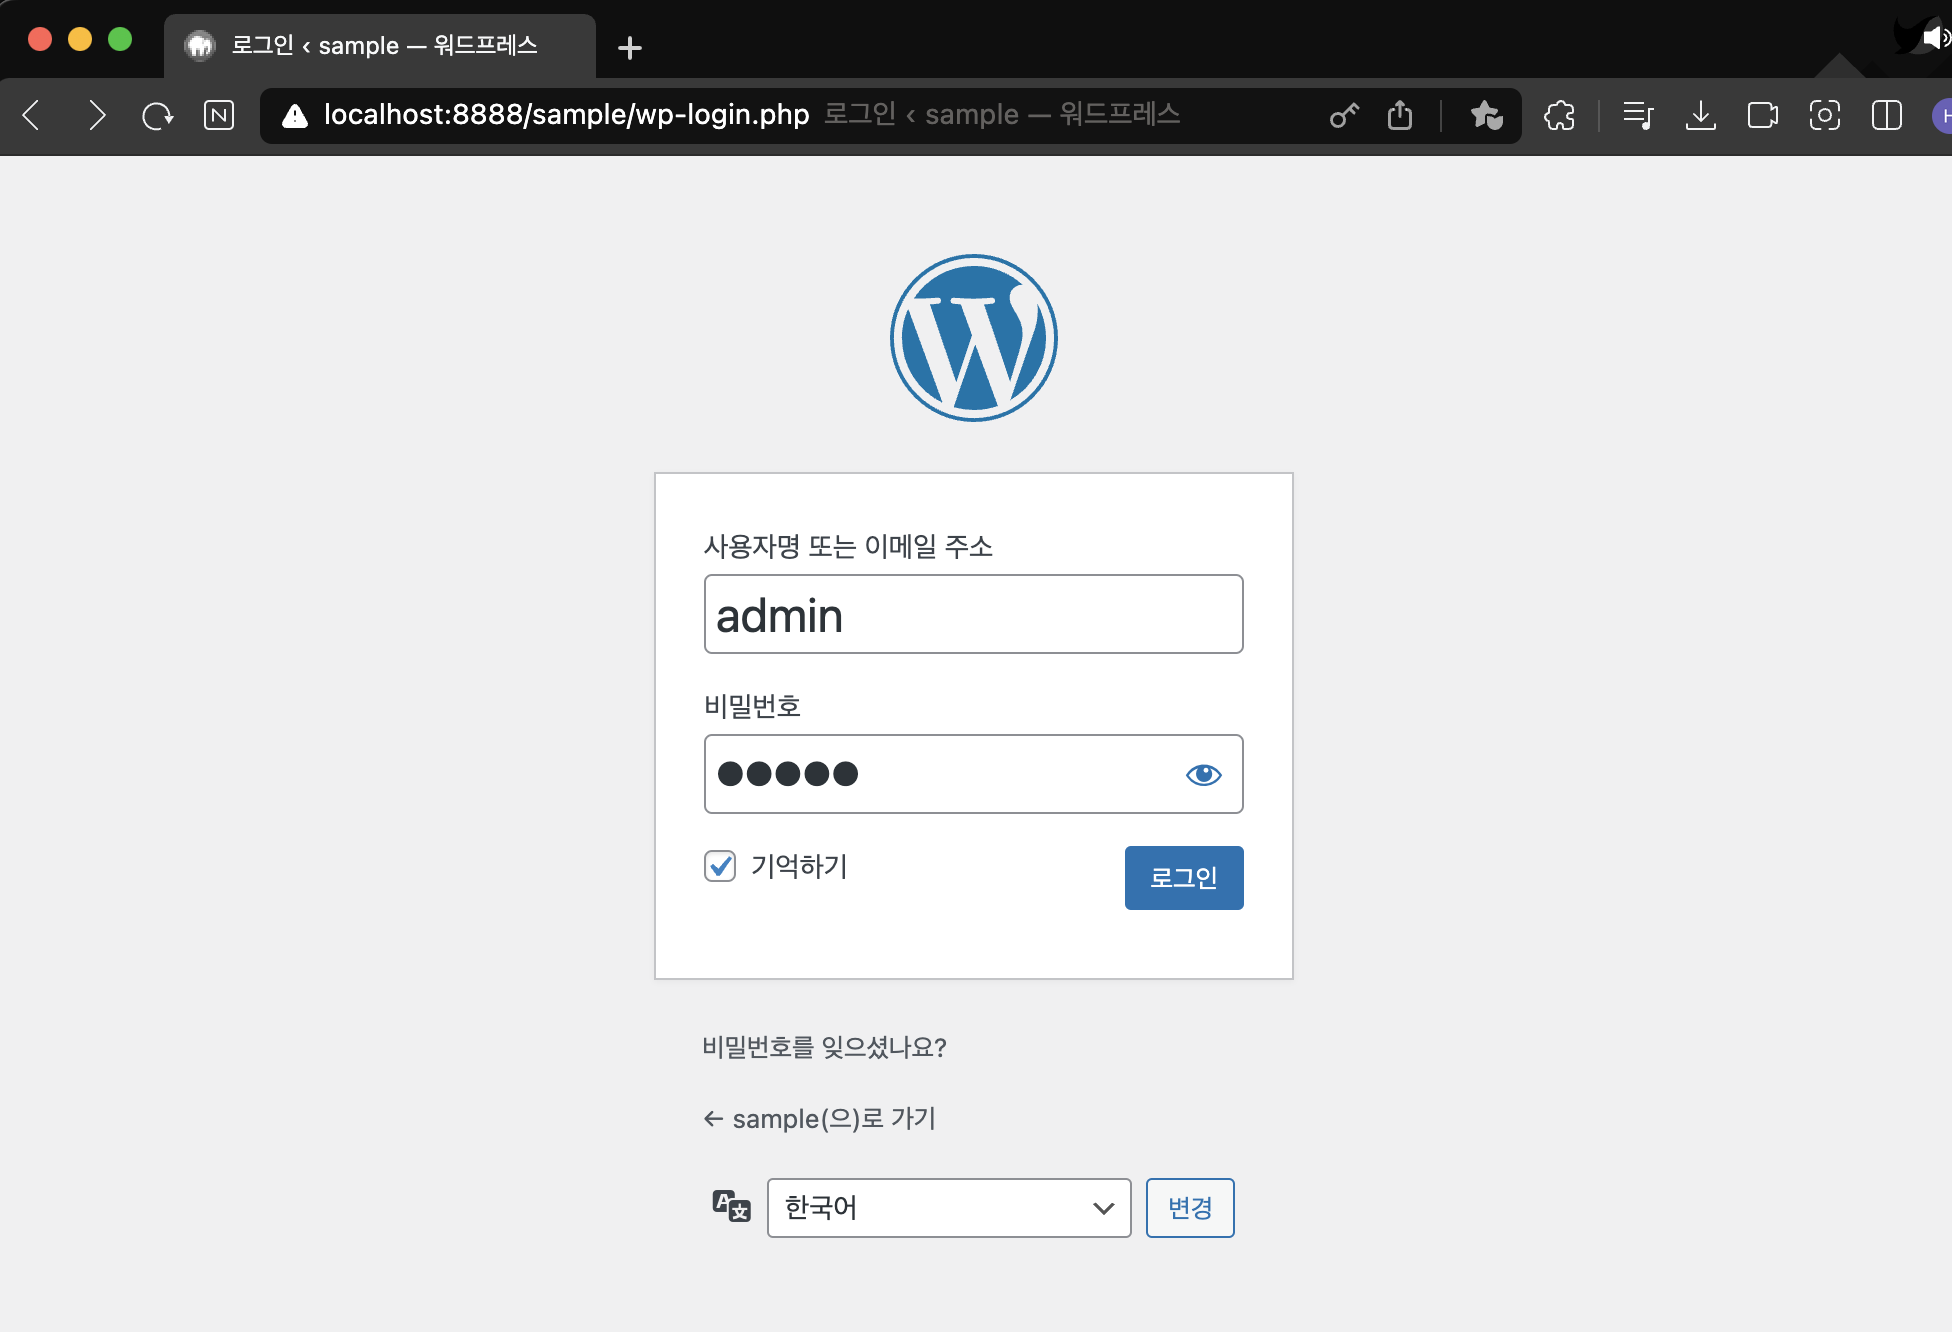
Task: Click the screenshot capture icon
Action: 1824,116
